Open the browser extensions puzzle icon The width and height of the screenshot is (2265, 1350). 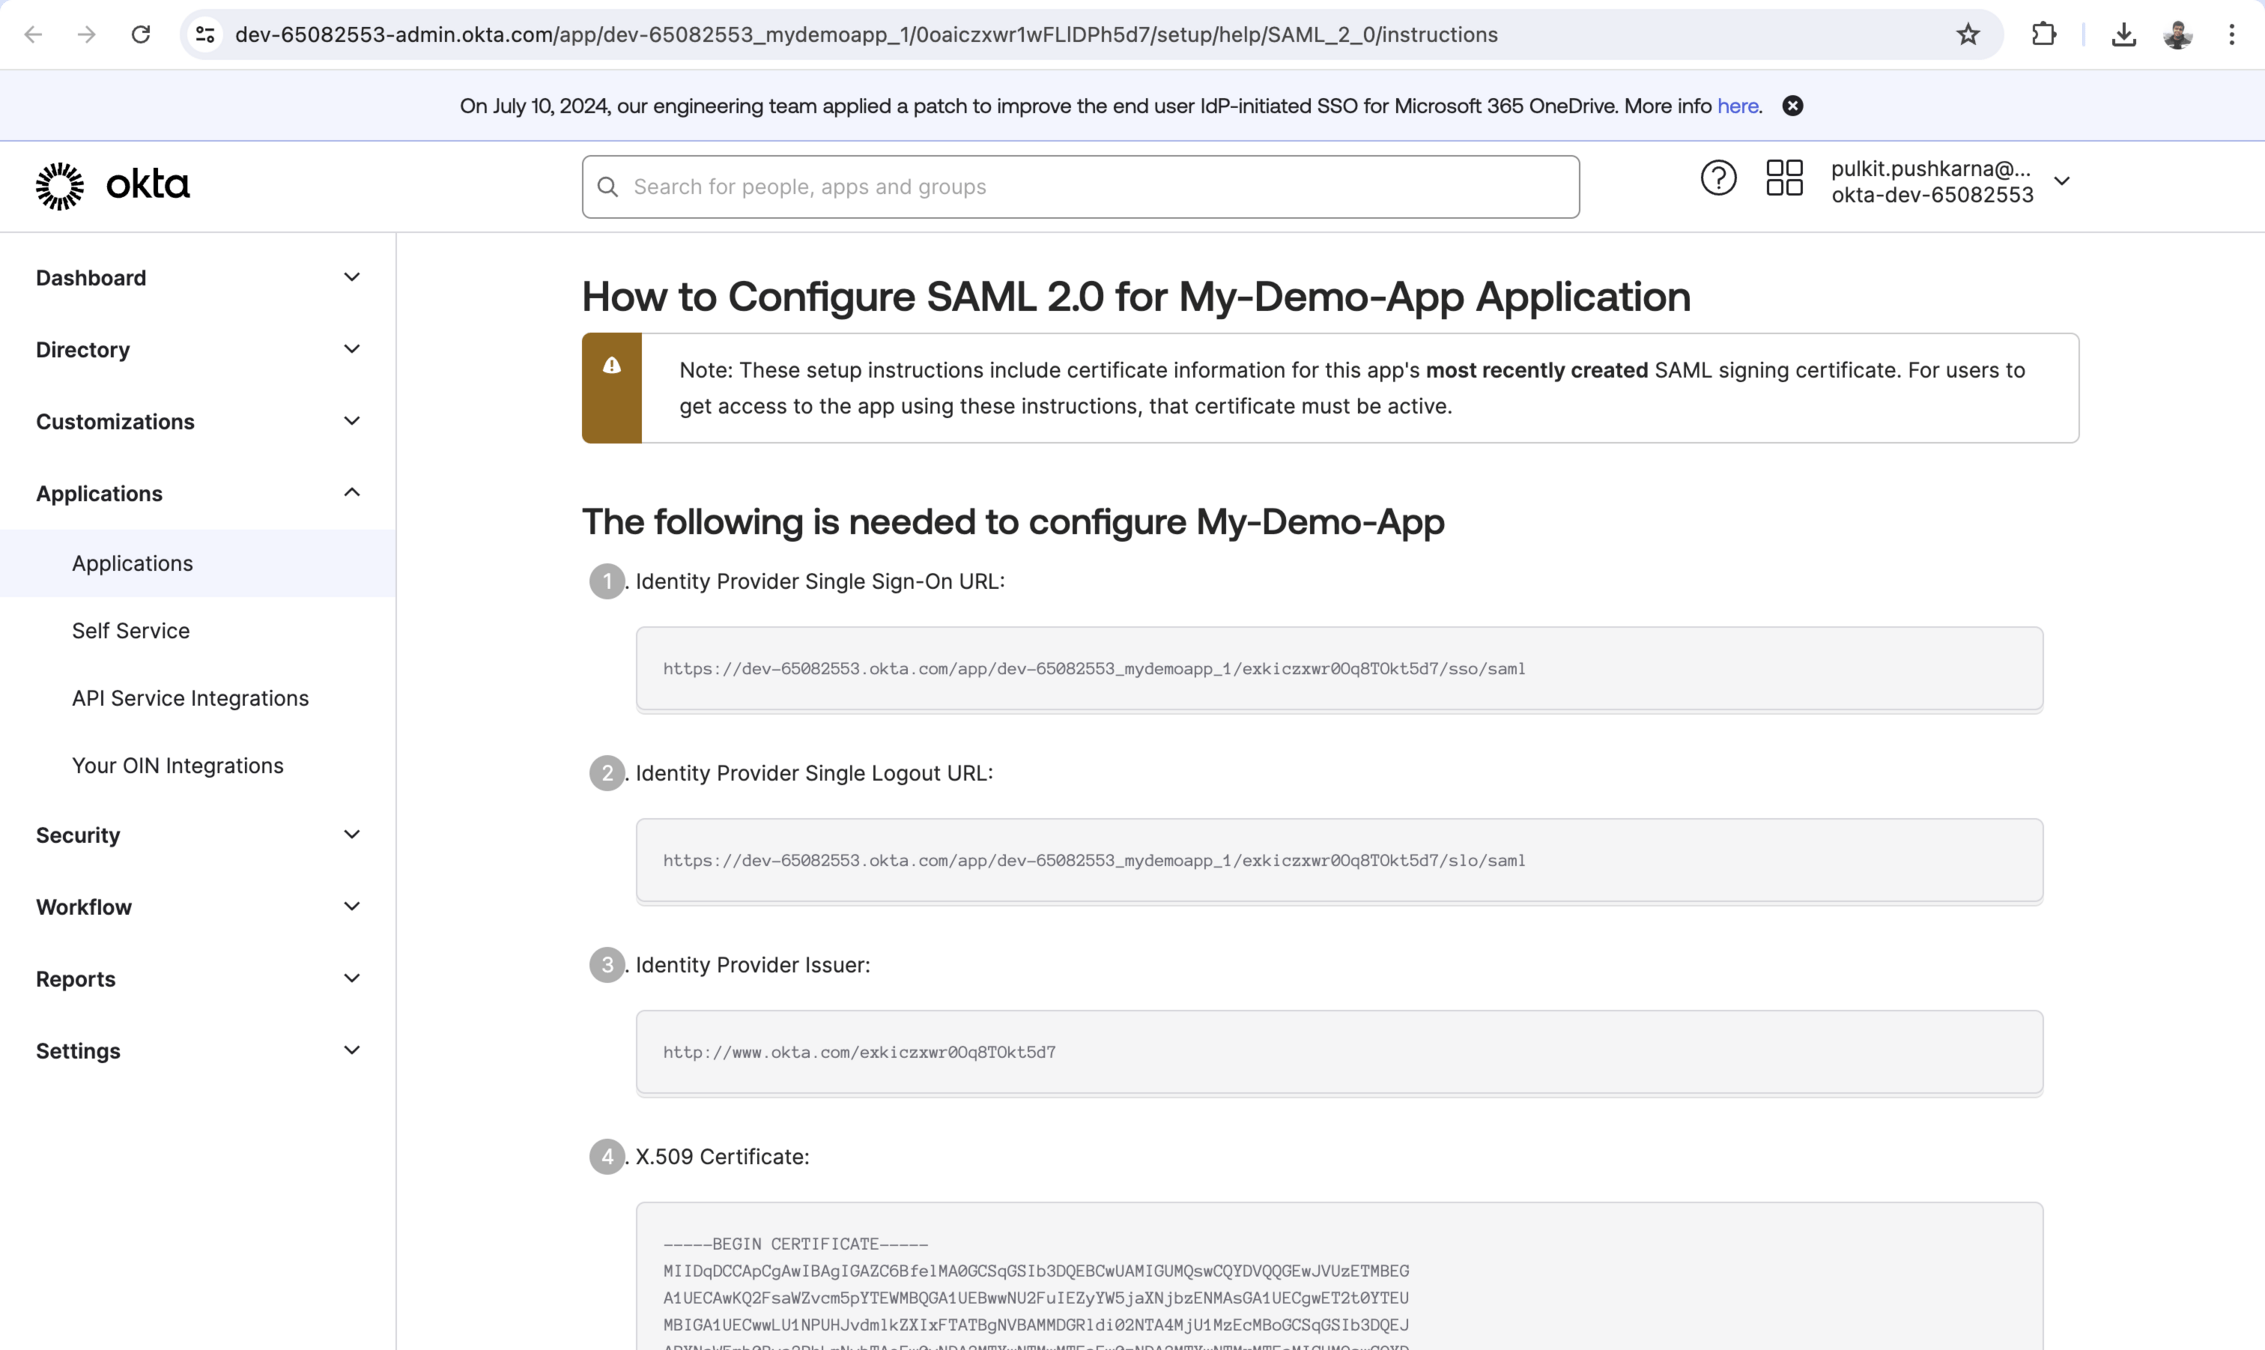pyautogui.click(x=2043, y=35)
